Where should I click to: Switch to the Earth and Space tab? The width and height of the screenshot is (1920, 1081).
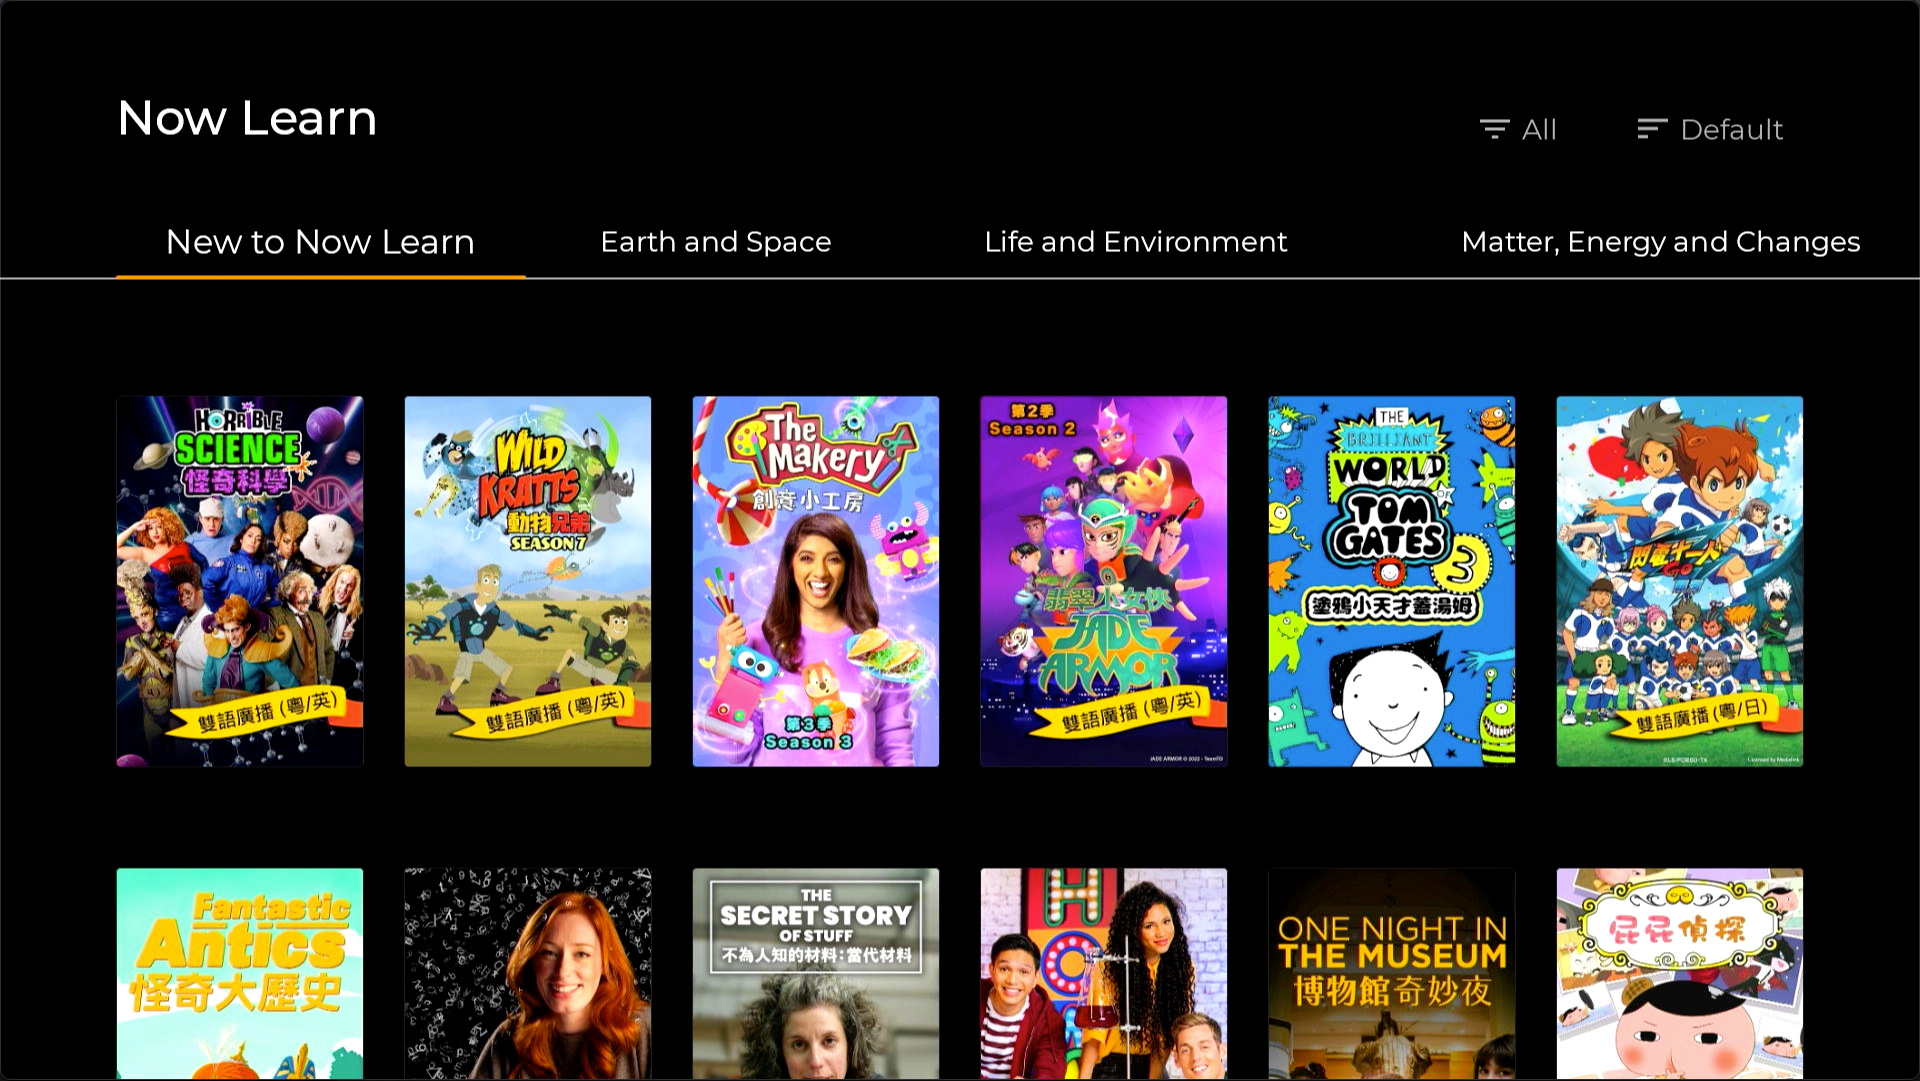tap(715, 242)
